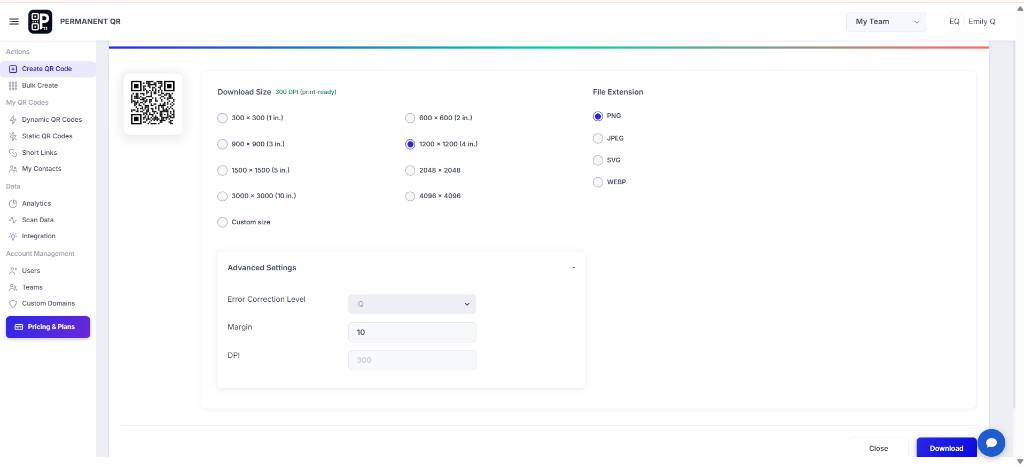Open the Emily Q profile menu

pyautogui.click(x=982, y=22)
